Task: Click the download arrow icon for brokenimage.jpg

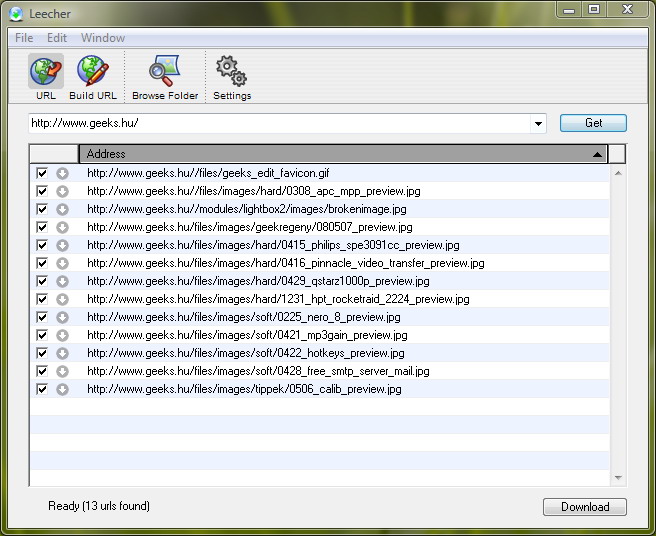Action: tap(62, 209)
